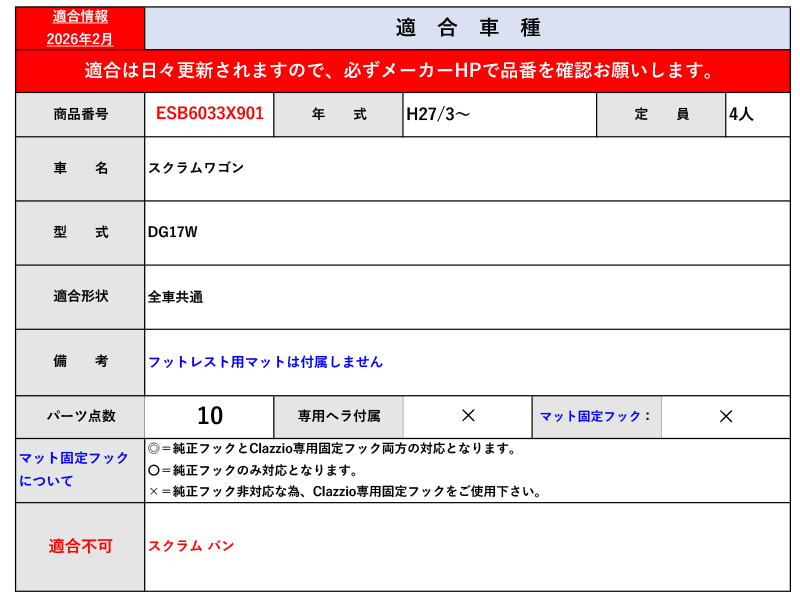800x599 pixels.
Task: Click the 適合情報 underlined heading
Action: pyautogui.click(x=80, y=17)
